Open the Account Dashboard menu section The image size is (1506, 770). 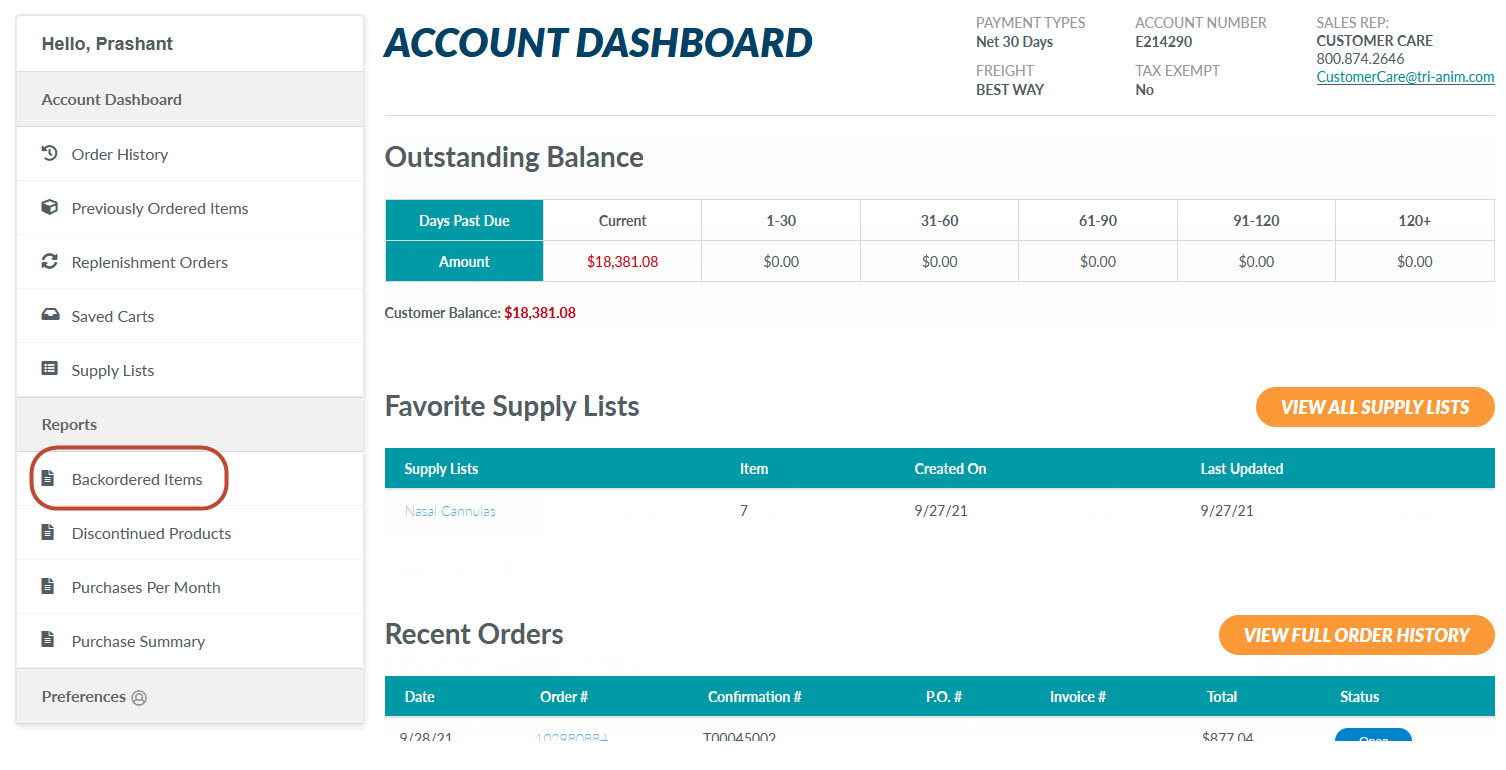112,100
